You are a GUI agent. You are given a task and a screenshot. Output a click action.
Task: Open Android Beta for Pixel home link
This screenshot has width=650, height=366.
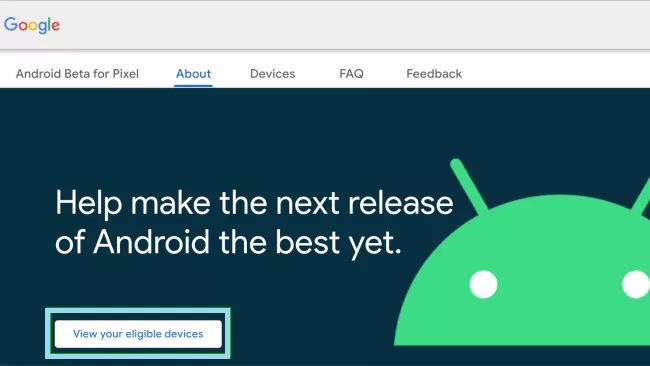(x=77, y=74)
